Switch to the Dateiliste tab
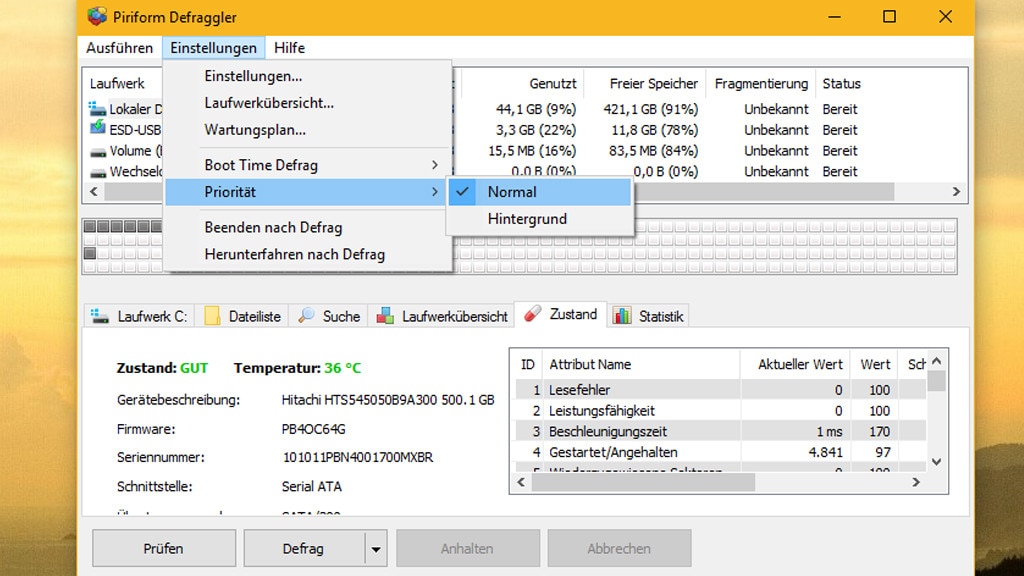 (242, 316)
